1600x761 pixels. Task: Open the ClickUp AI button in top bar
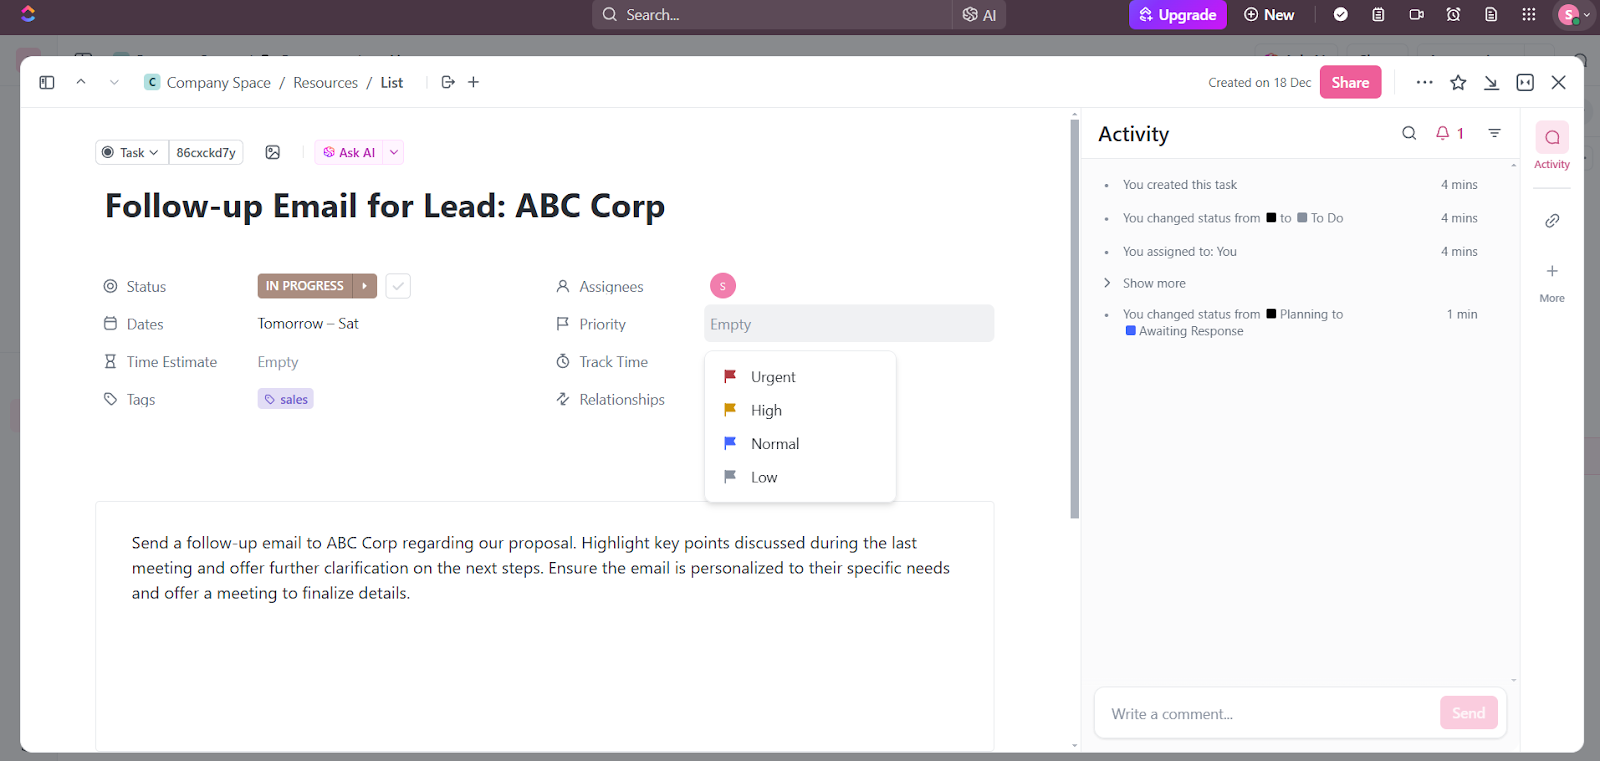(979, 15)
